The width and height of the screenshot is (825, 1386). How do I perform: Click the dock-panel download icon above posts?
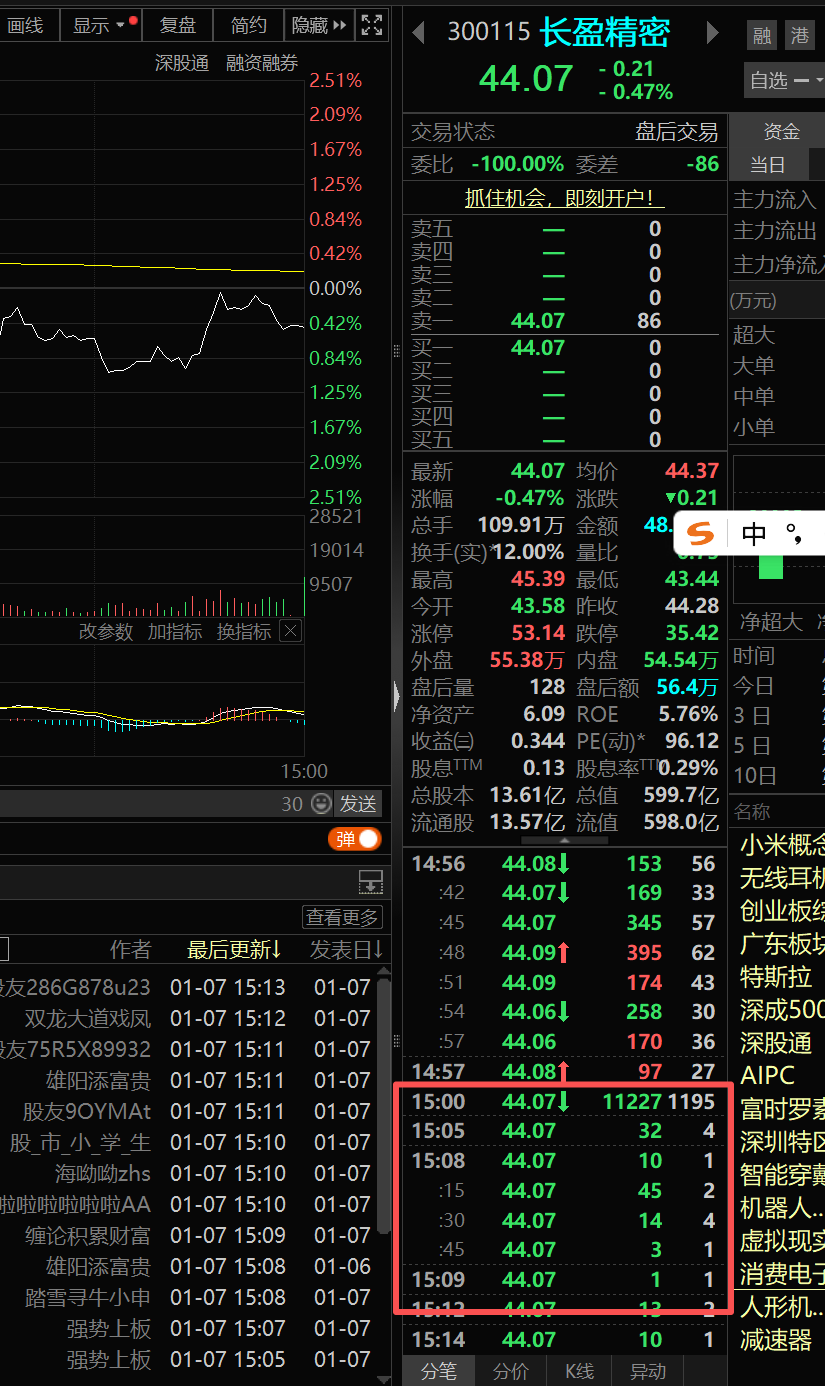[370, 882]
